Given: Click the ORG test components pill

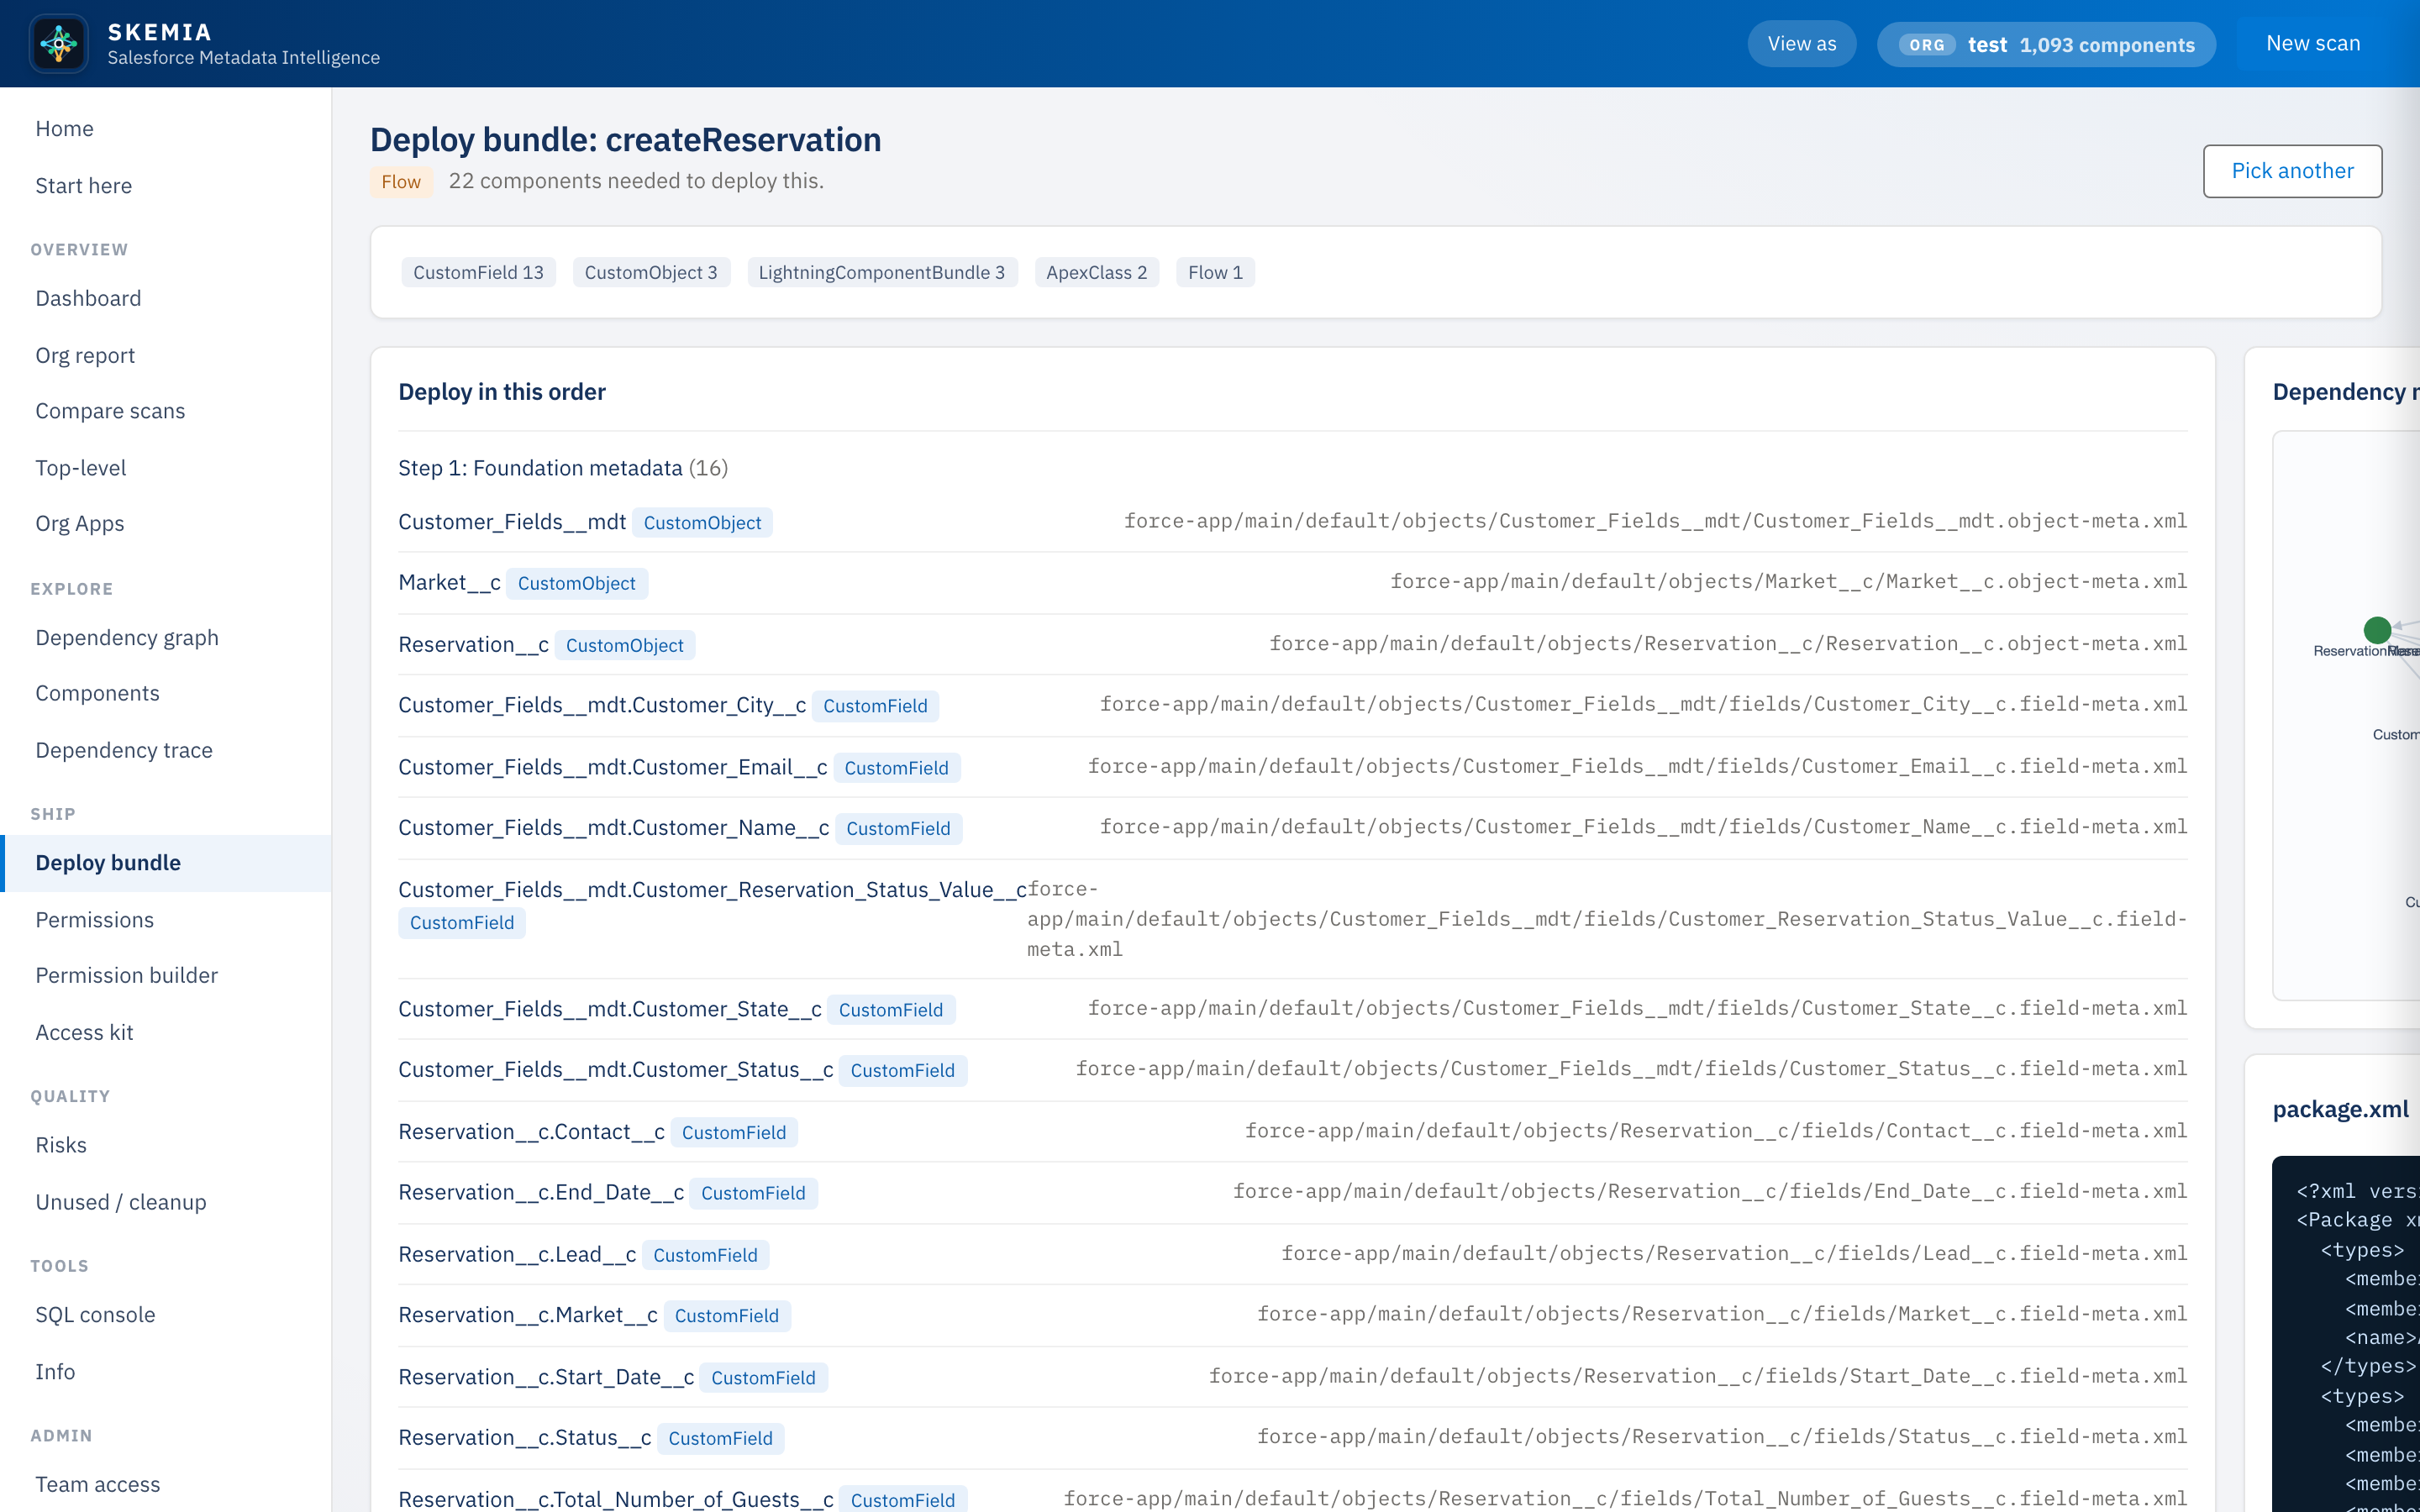Looking at the screenshot, I should click(2046, 45).
